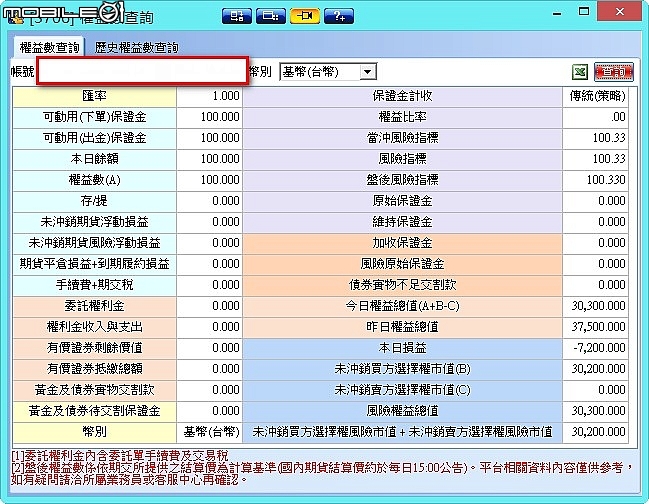Screen dimensions: 649x504
Task: Select 昨日權益總值 label cell
Action: point(402,327)
